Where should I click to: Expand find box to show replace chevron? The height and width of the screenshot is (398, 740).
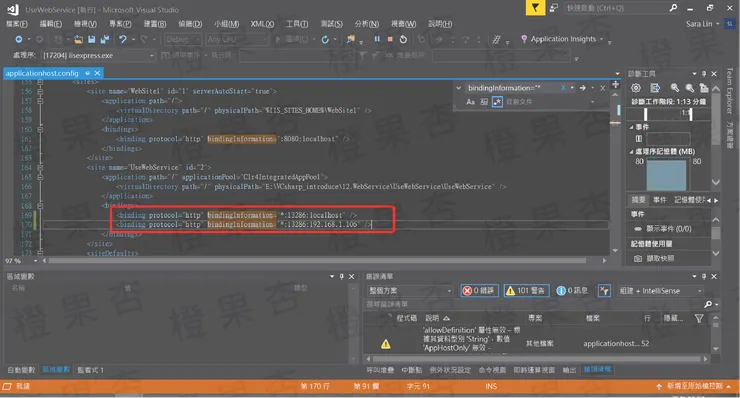click(x=458, y=88)
